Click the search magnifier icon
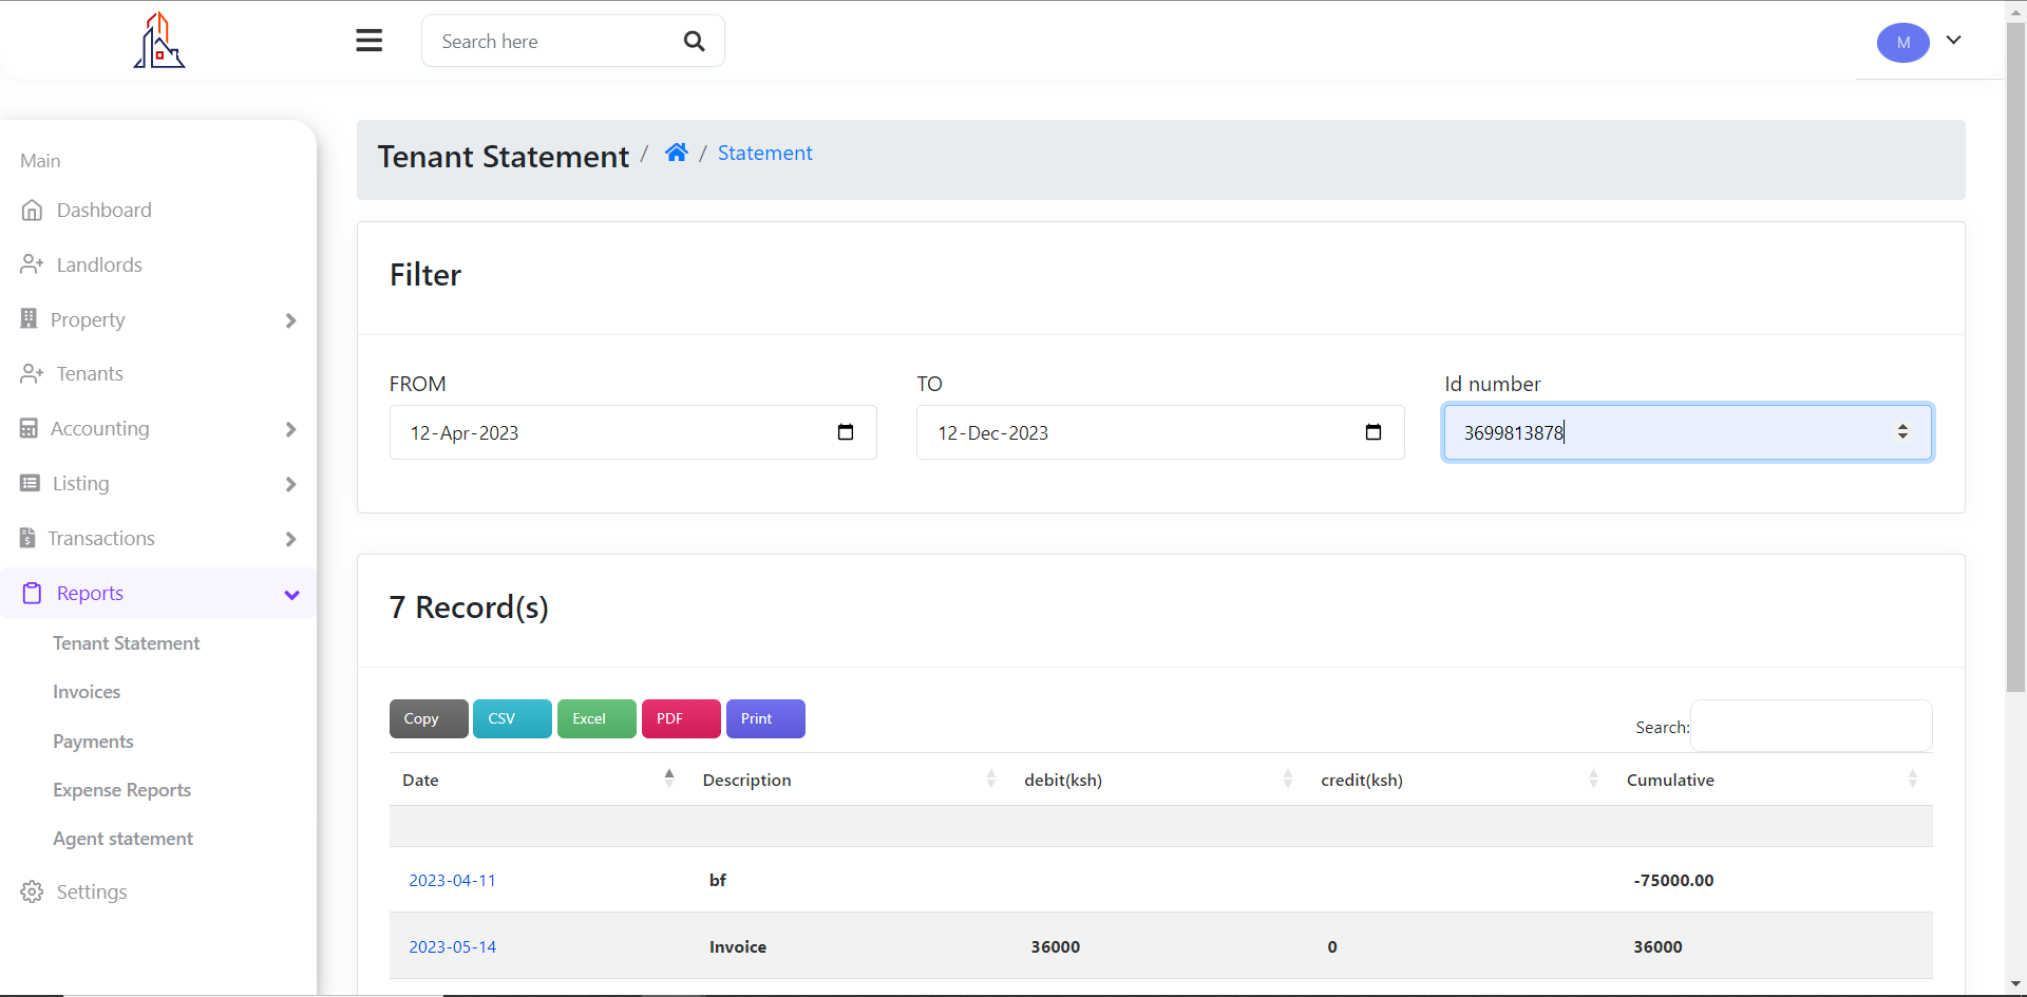Image resolution: width=2027 pixels, height=997 pixels. tap(694, 41)
